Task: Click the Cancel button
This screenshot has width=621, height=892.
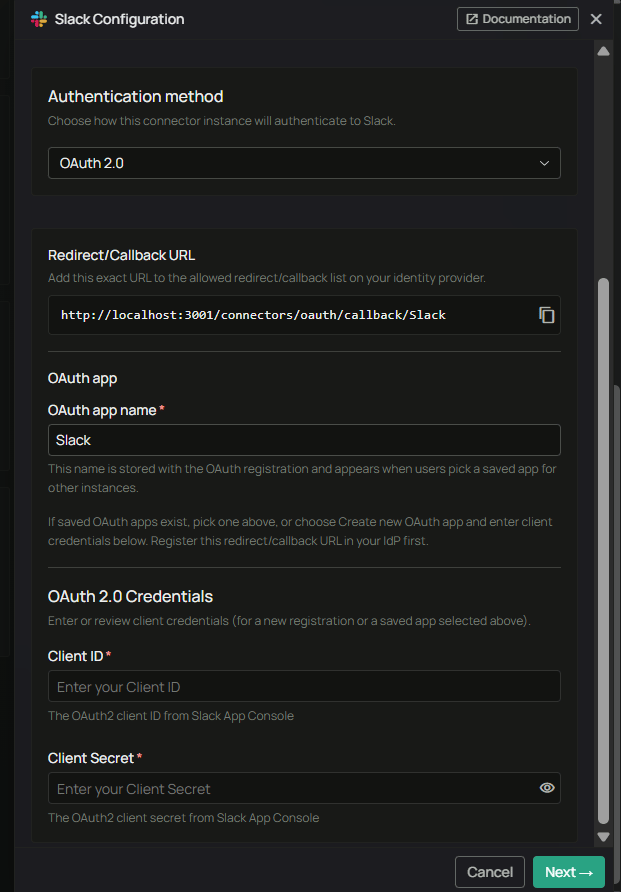Action: point(490,872)
